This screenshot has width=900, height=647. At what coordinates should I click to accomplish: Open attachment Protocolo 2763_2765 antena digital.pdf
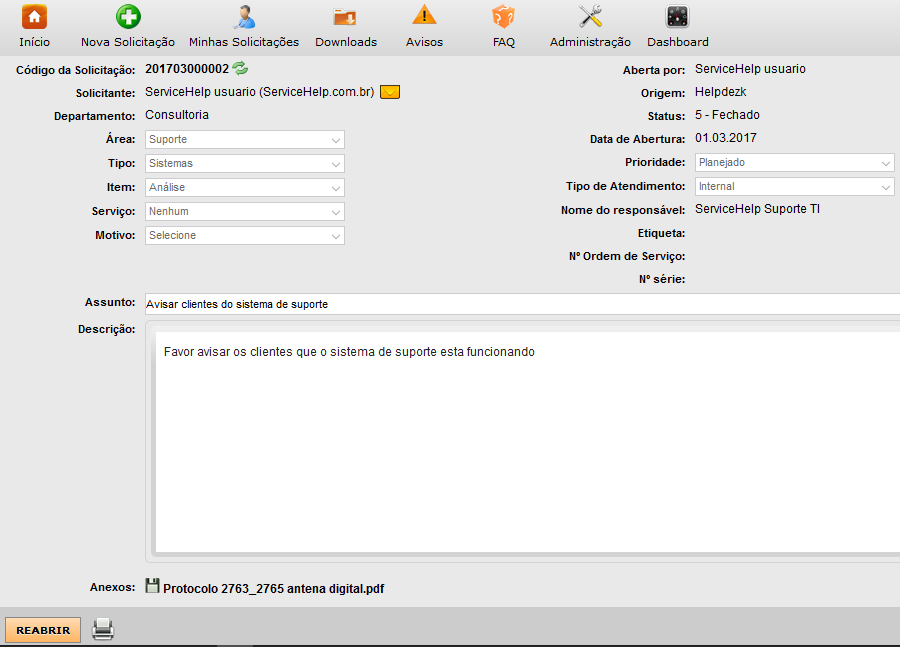273,589
